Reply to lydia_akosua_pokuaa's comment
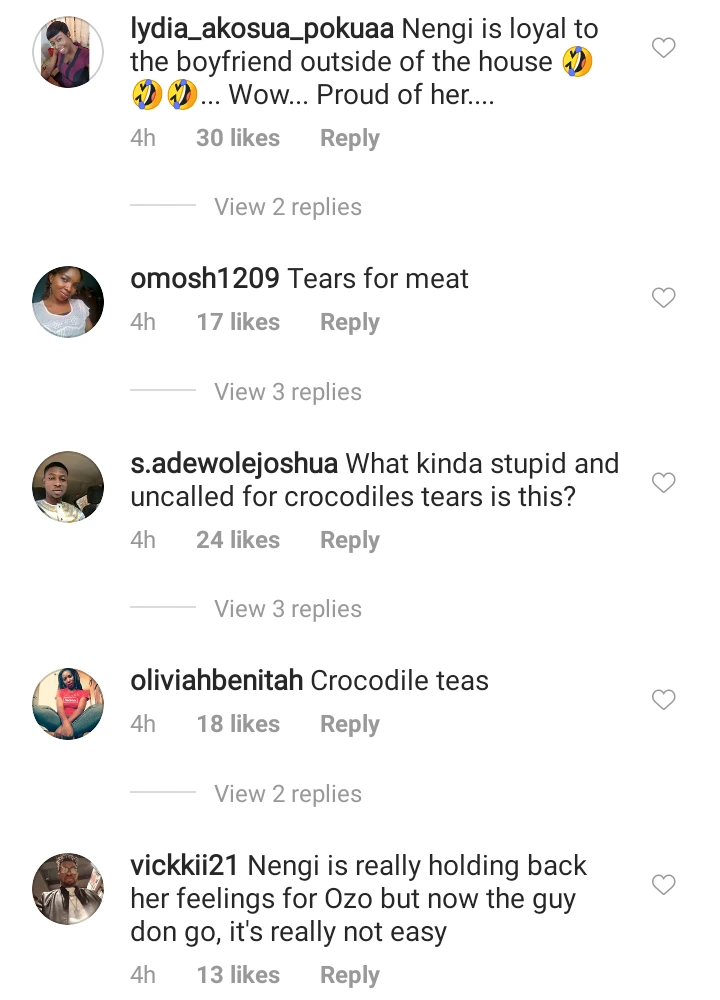 350,138
